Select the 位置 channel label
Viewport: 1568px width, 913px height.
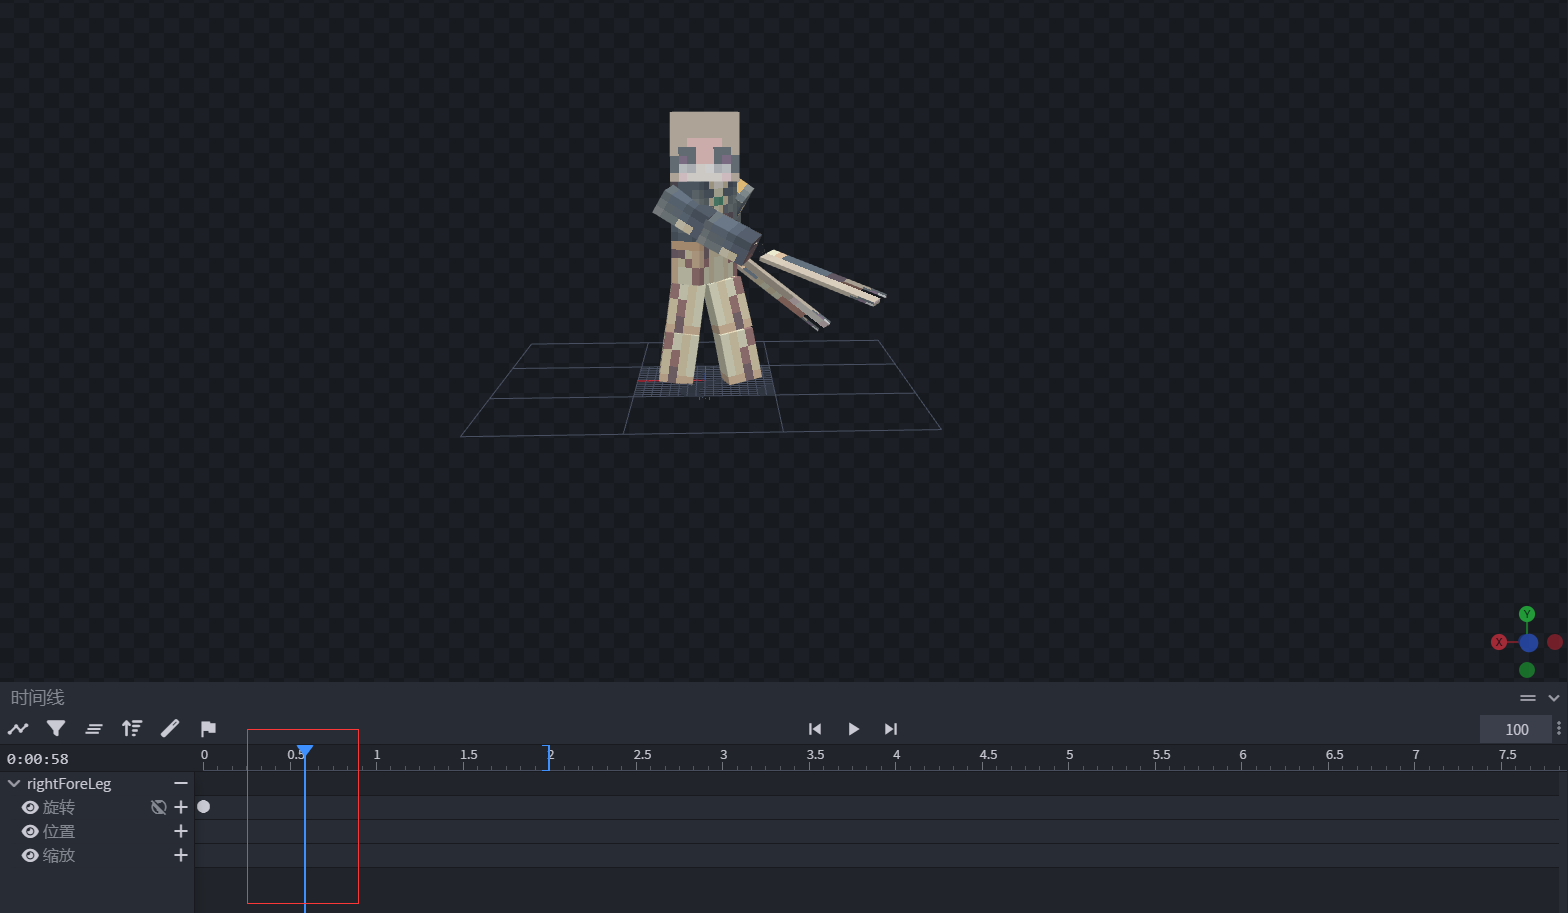pyautogui.click(x=59, y=831)
